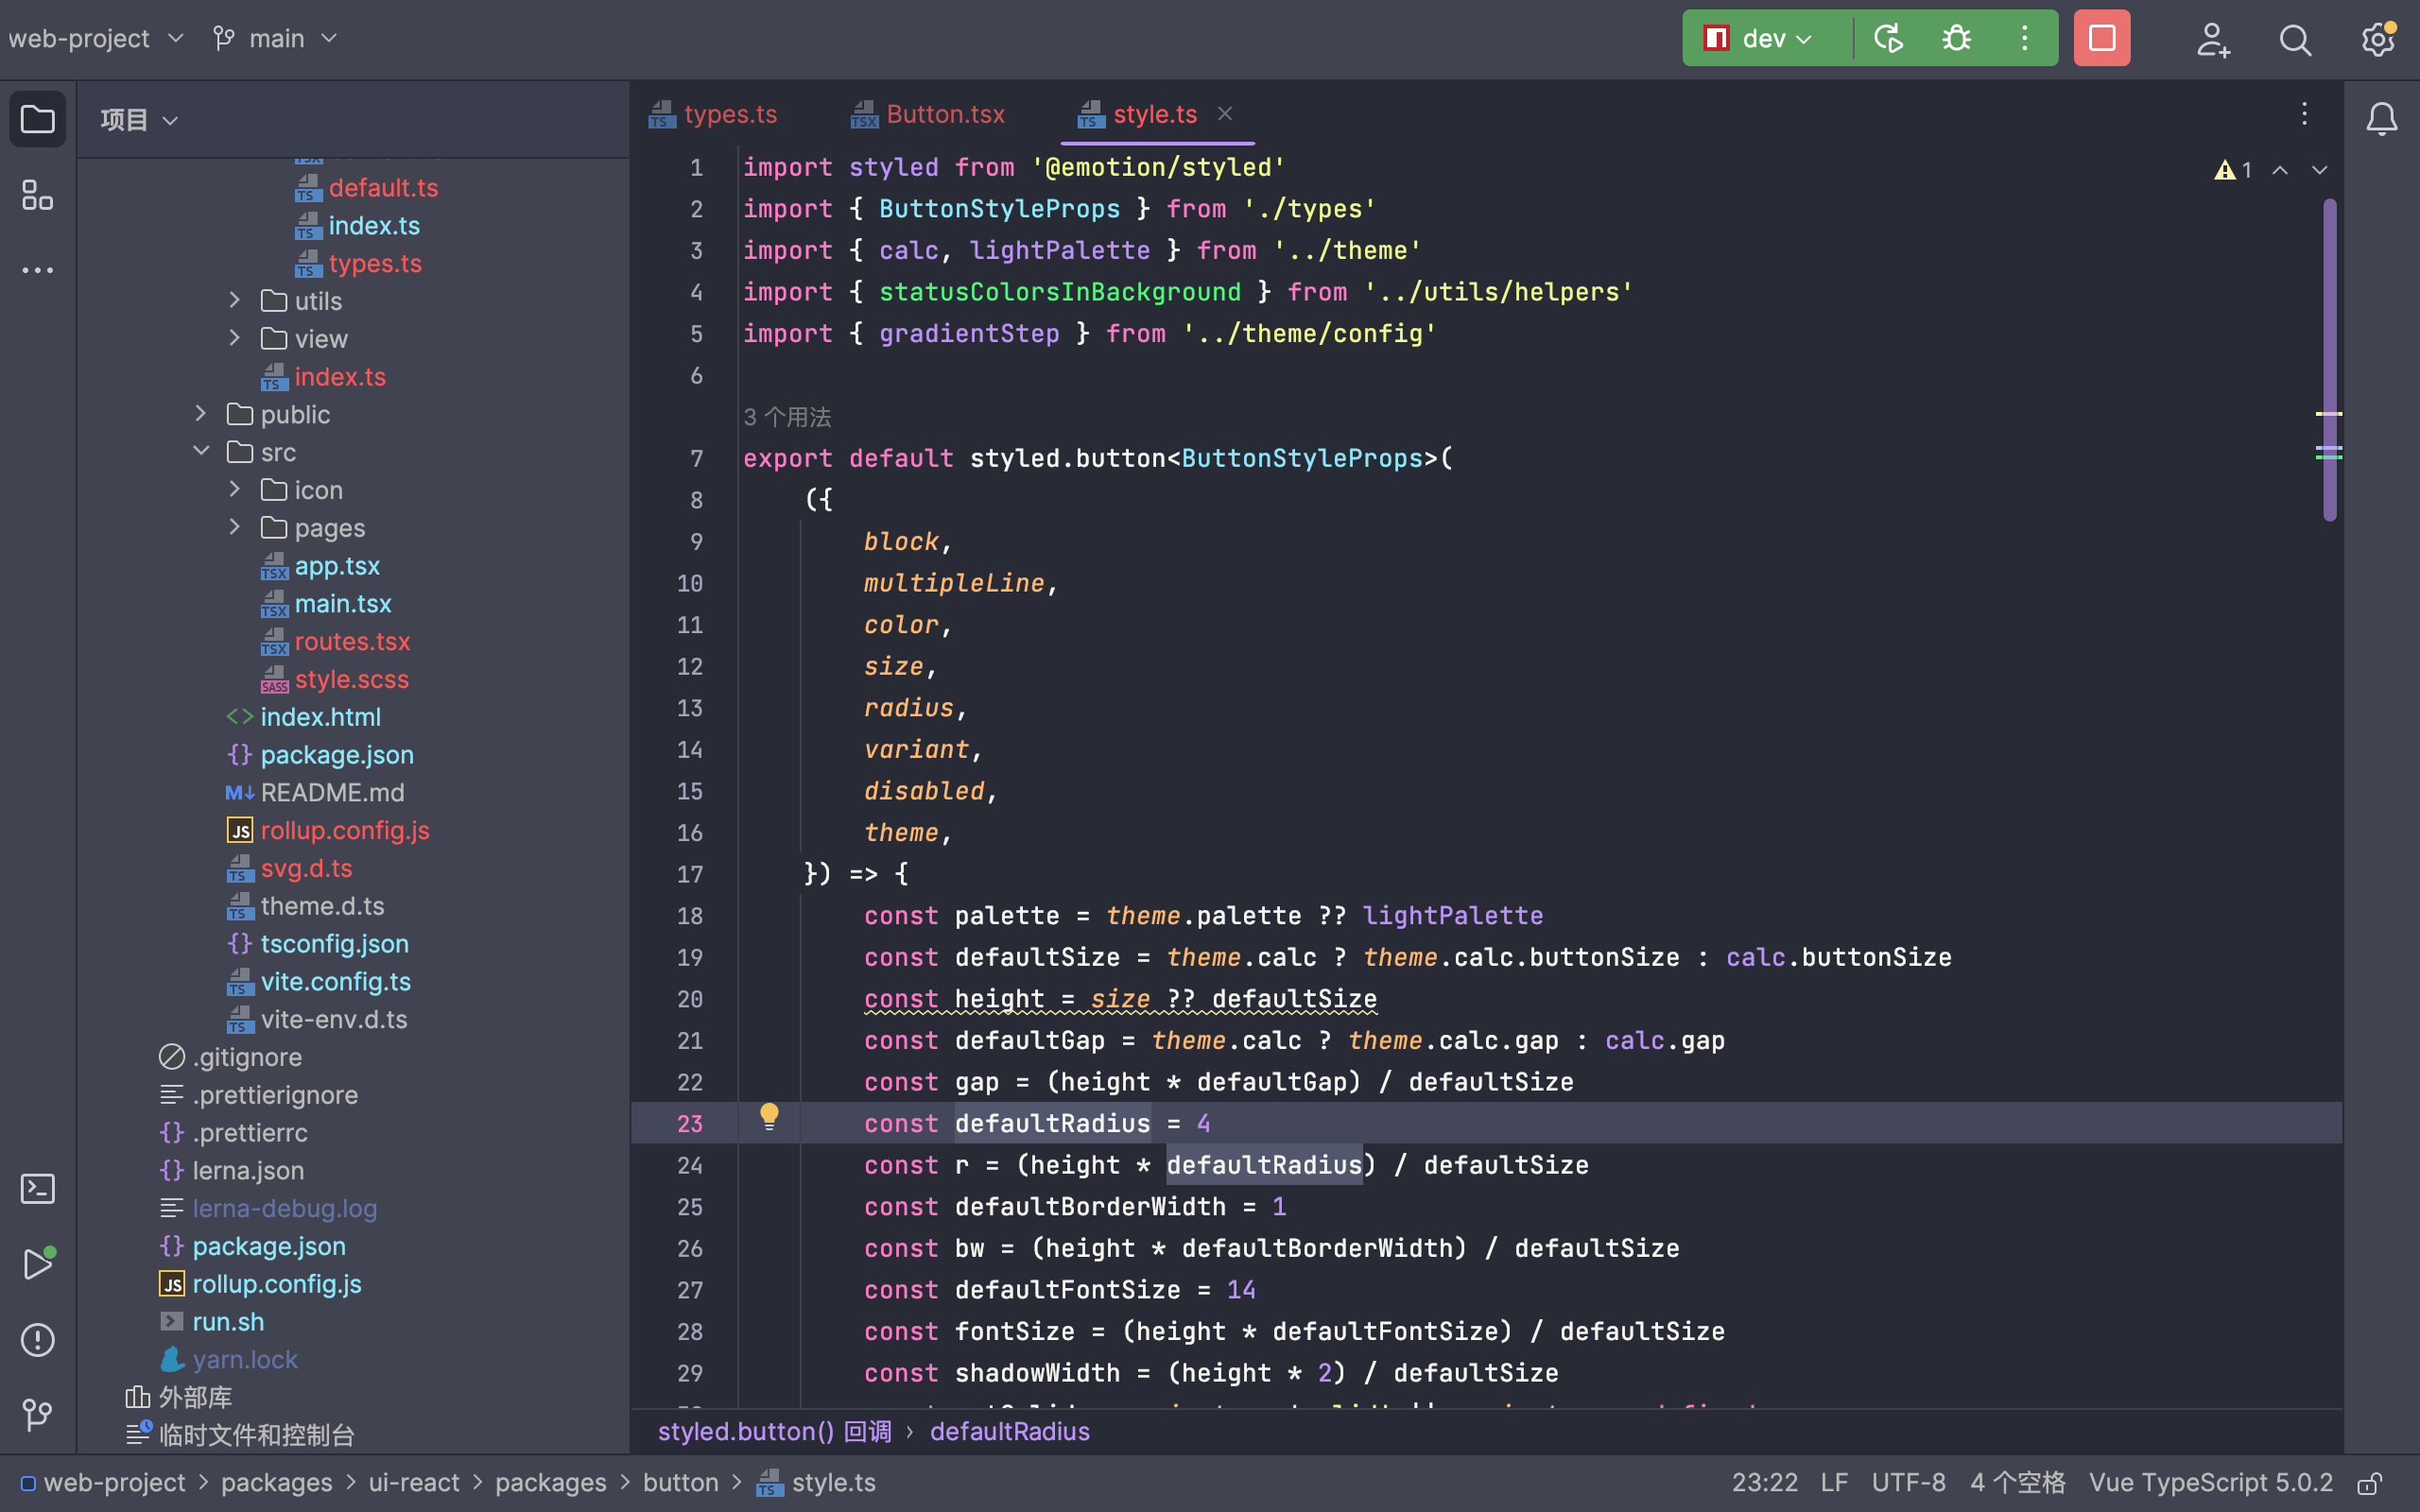
Task: Change line separator LF
Action: (1834, 1483)
